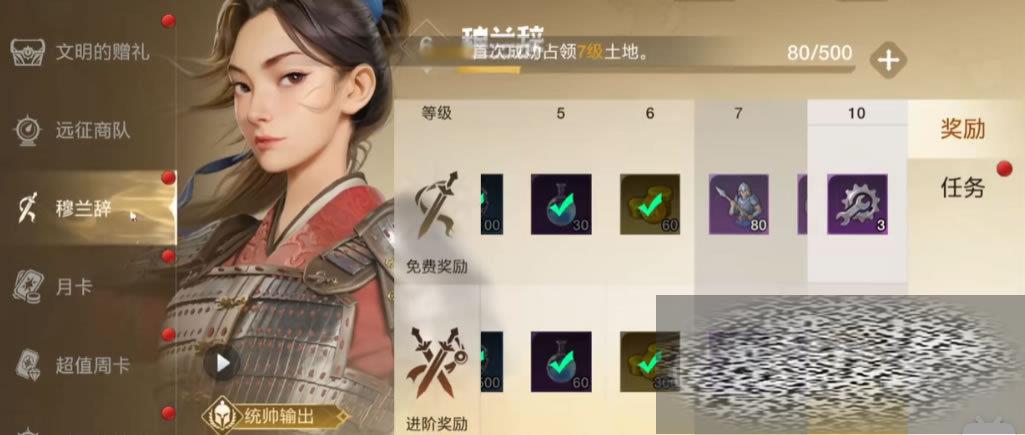Viewport: 1025px width, 435px height.
Task: Click the plus button beside 80/500
Action: pyautogui.click(x=888, y=60)
